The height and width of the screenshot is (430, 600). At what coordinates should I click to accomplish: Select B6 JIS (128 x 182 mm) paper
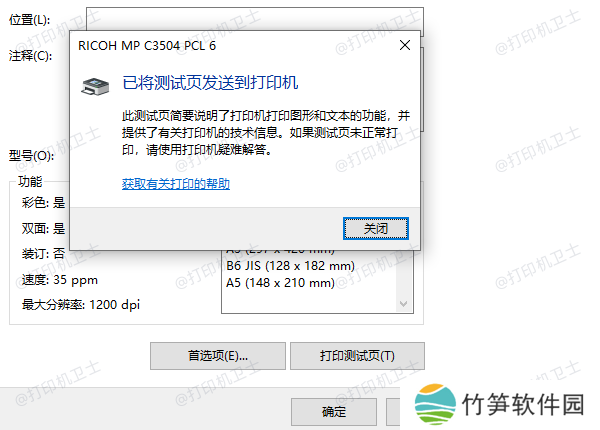click(x=290, y=265)
